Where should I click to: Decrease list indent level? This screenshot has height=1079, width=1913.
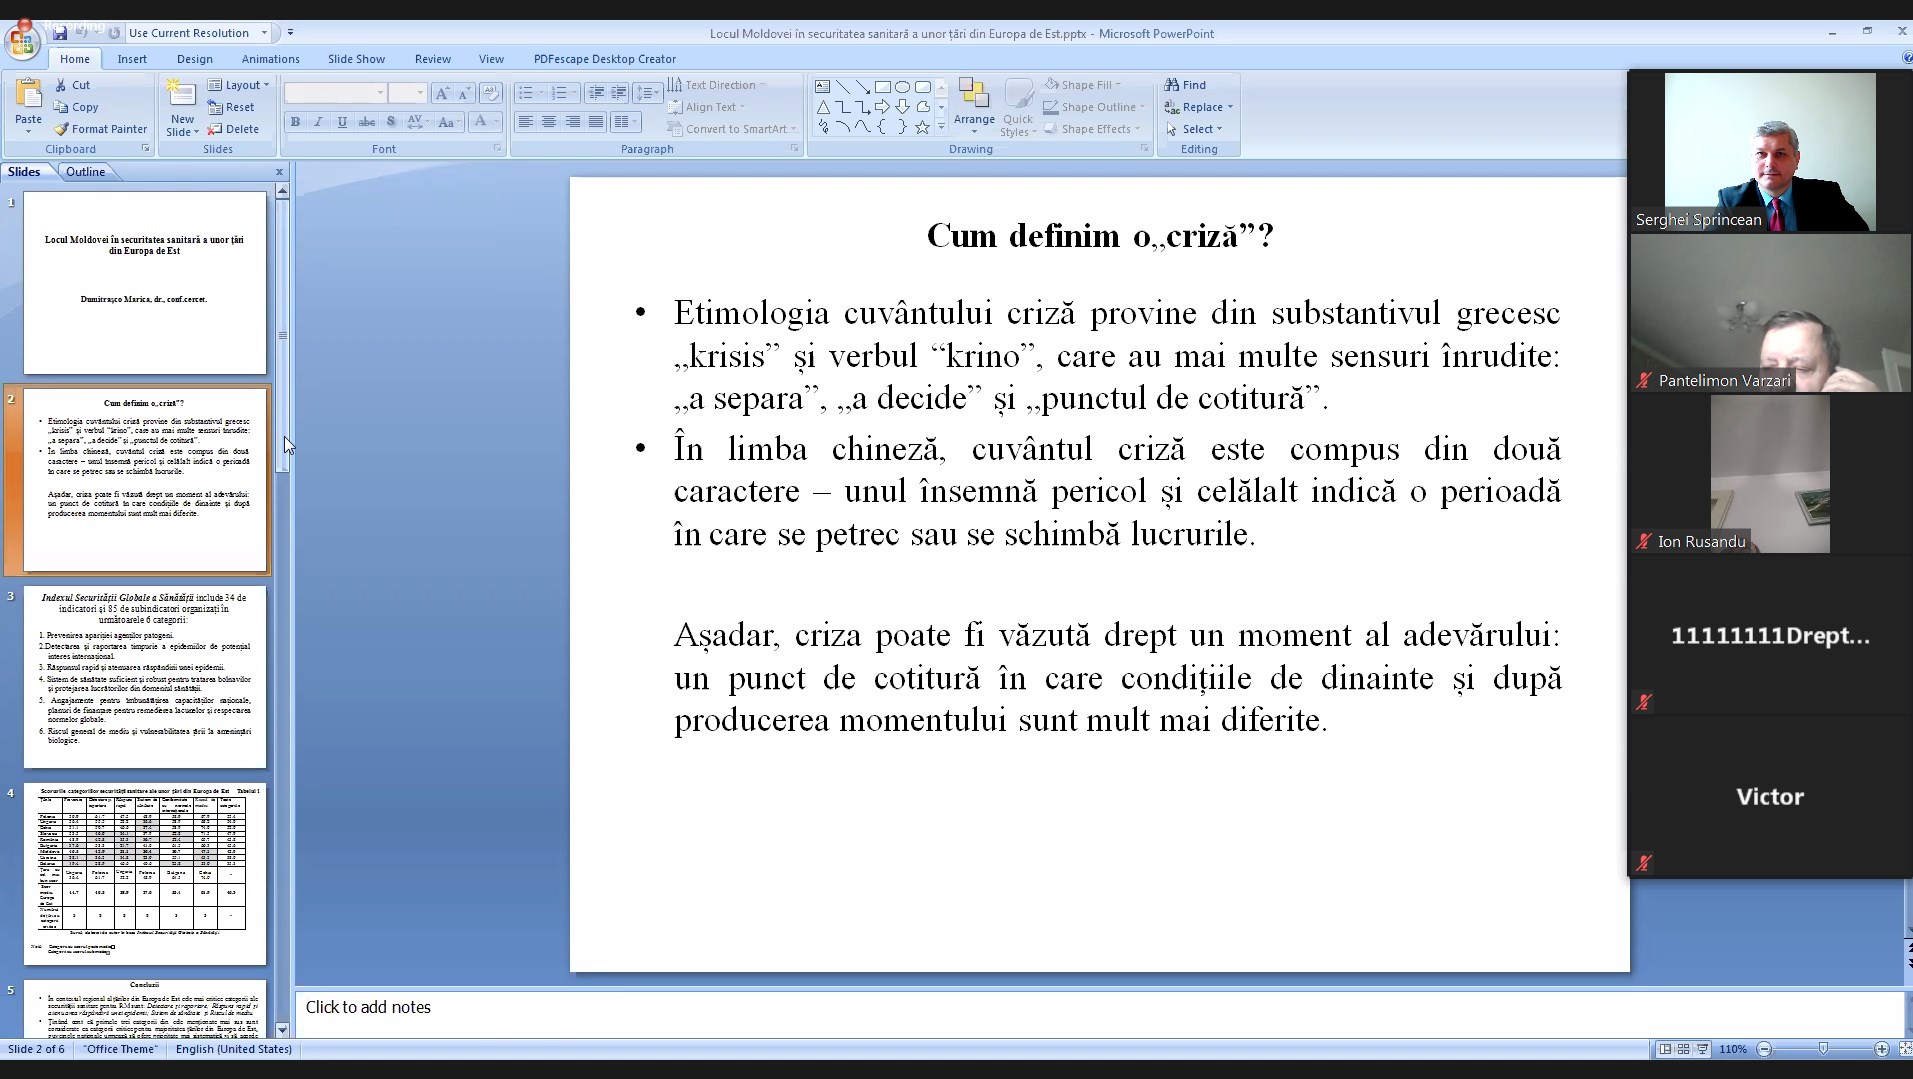coord(596,93)
